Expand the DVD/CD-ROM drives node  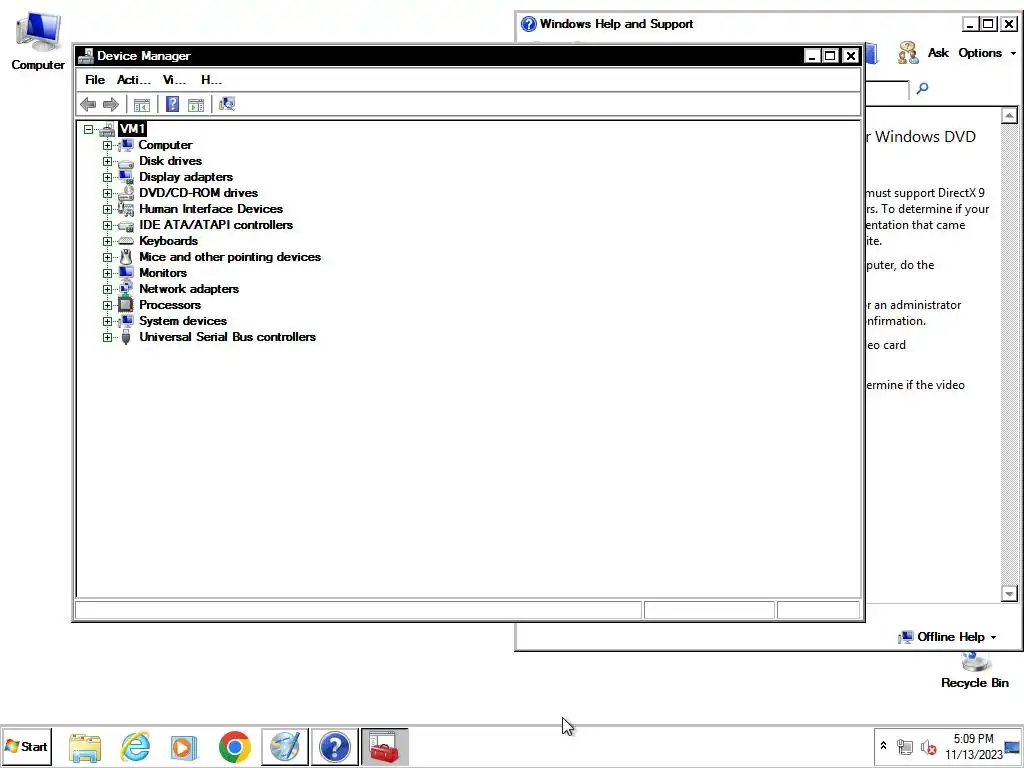pyautogui.click(x=107, y=193)
